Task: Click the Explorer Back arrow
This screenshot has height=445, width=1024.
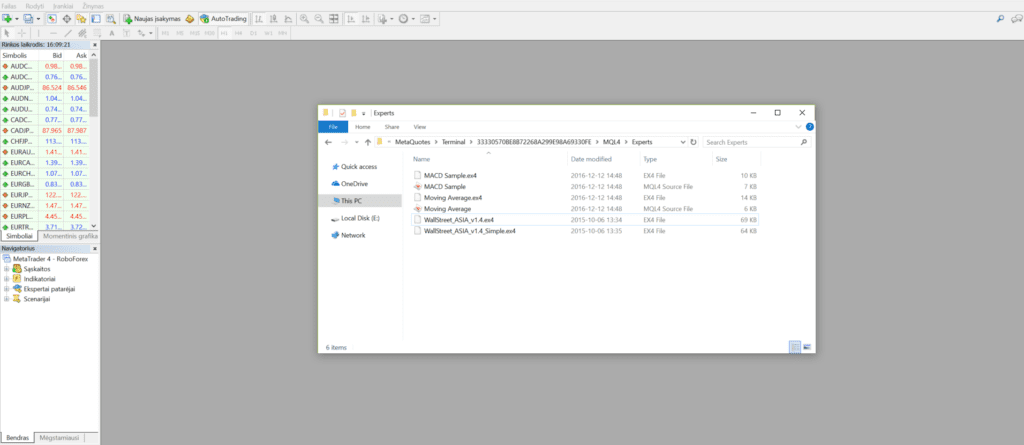Action: pos(328,142)
